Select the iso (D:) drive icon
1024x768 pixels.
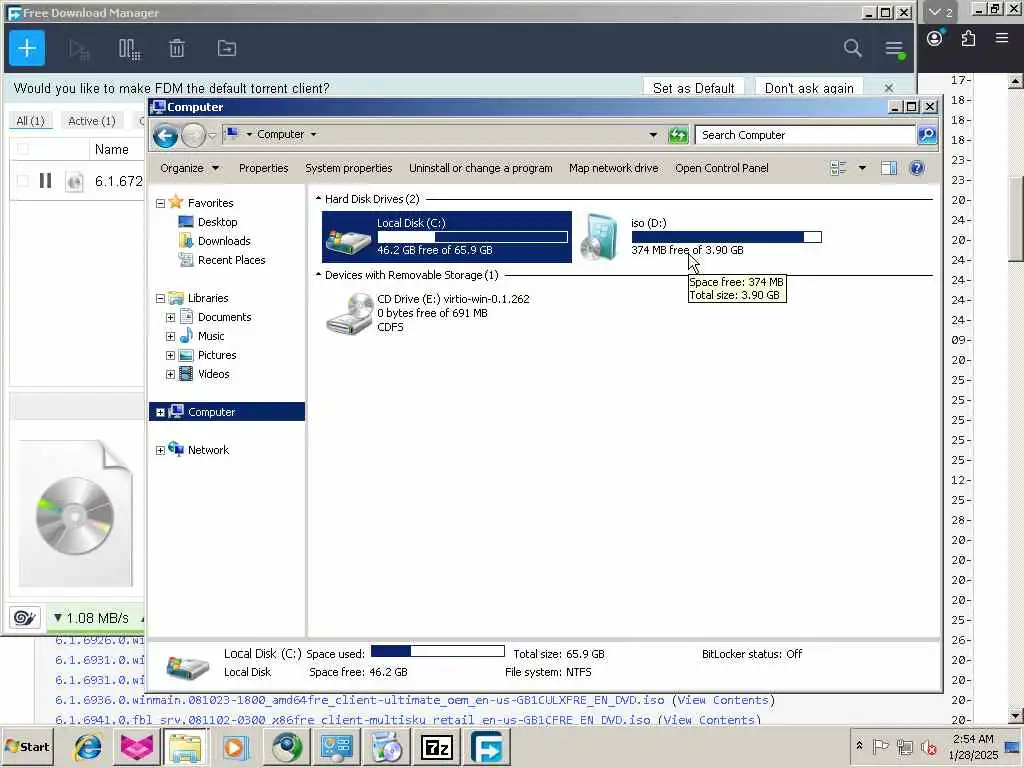point(600,236)
